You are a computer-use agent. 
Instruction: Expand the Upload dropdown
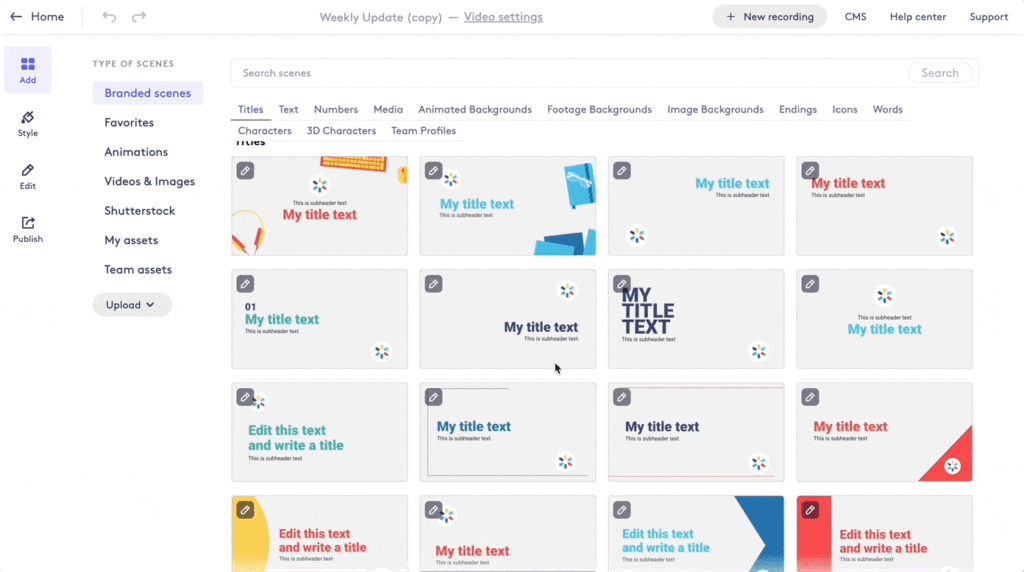click(132, 305)
